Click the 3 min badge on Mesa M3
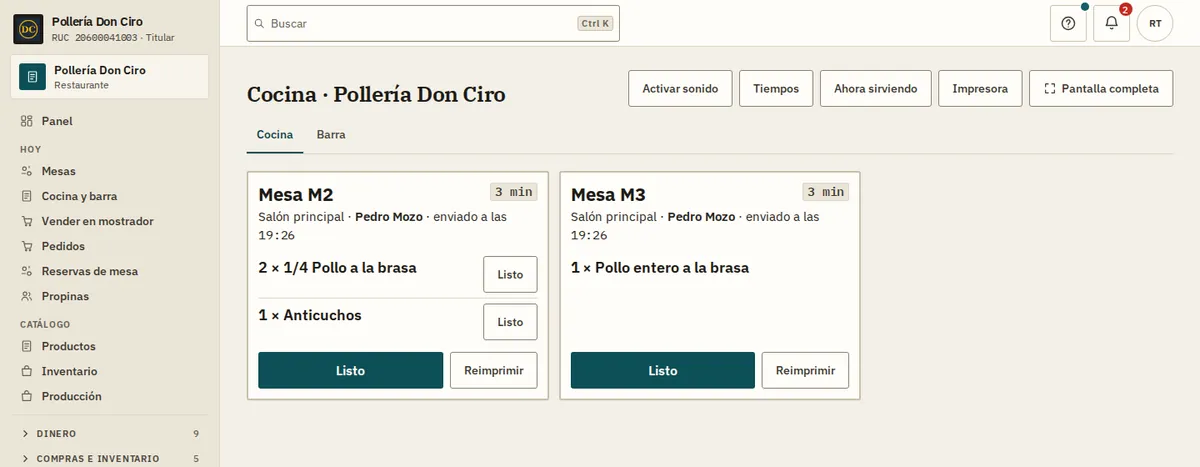Screen dimensions: 1200x467 (826, 192)
